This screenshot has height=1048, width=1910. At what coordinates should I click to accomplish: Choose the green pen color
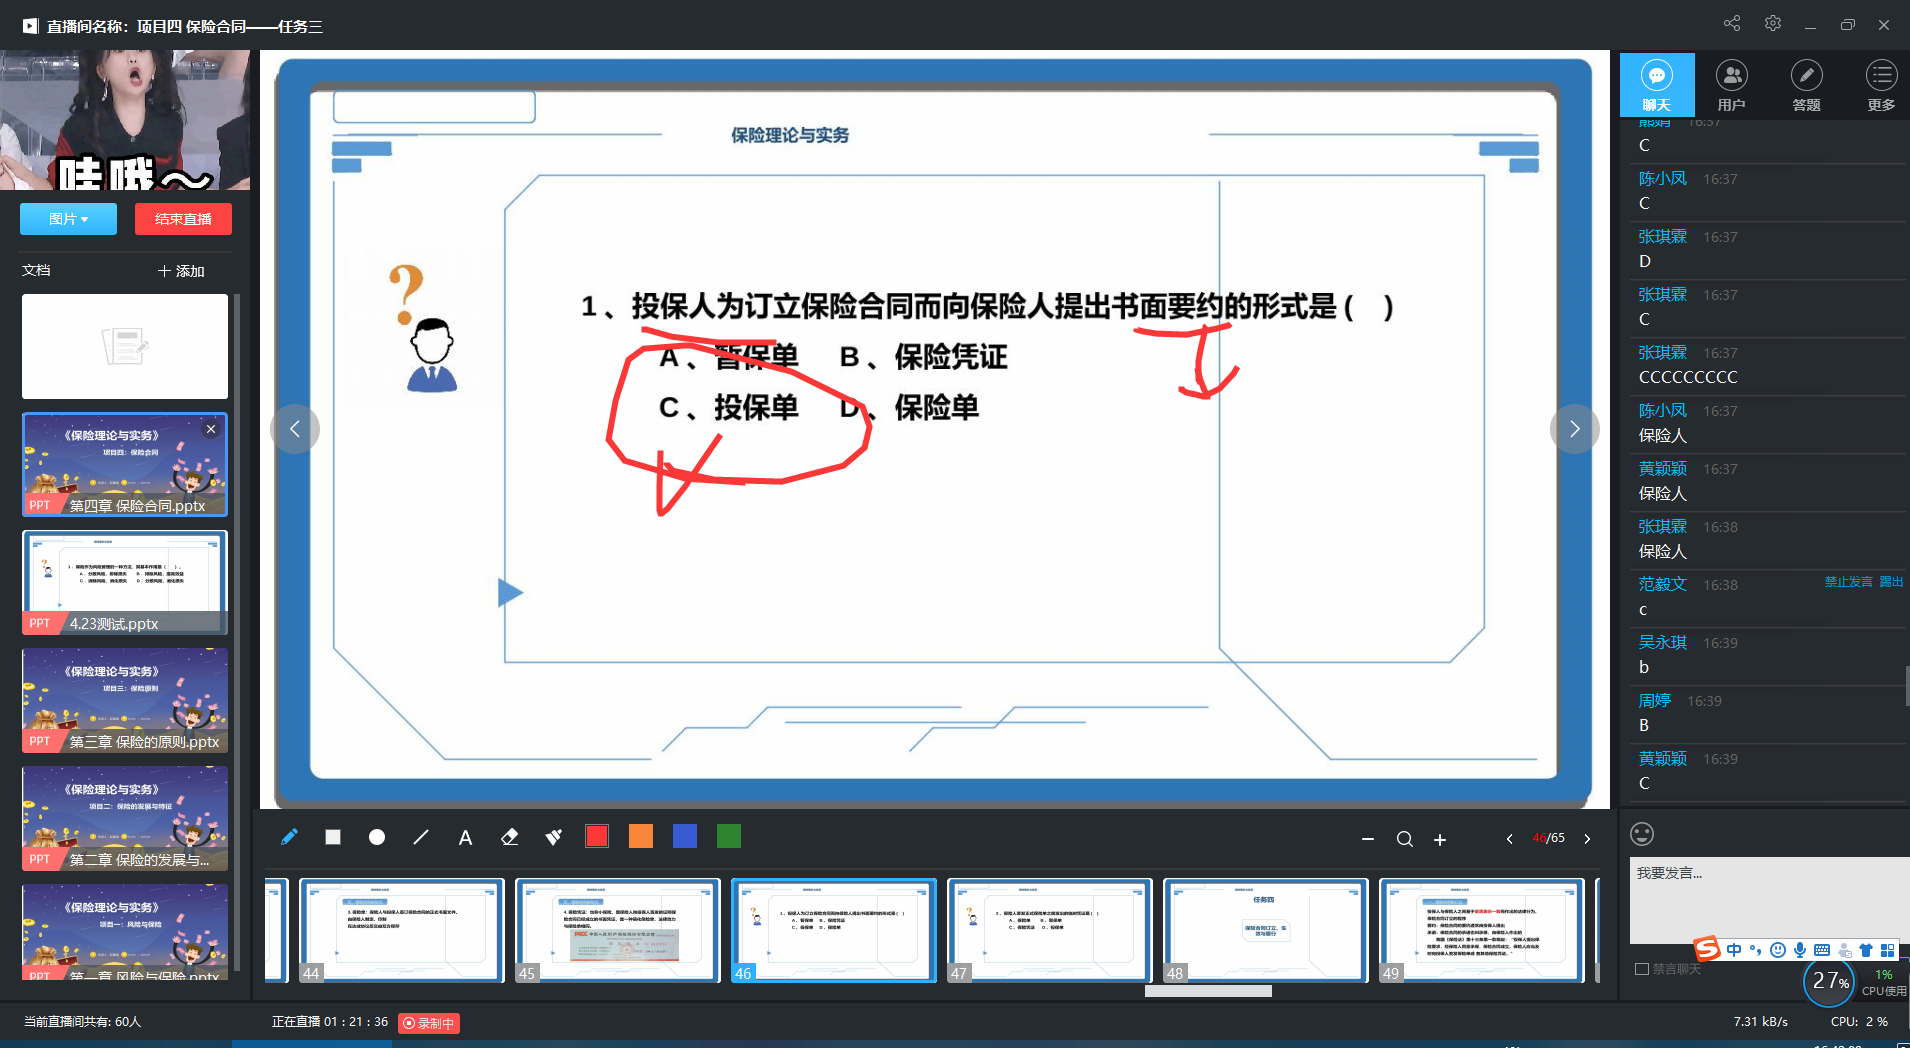tap(729, 836)
